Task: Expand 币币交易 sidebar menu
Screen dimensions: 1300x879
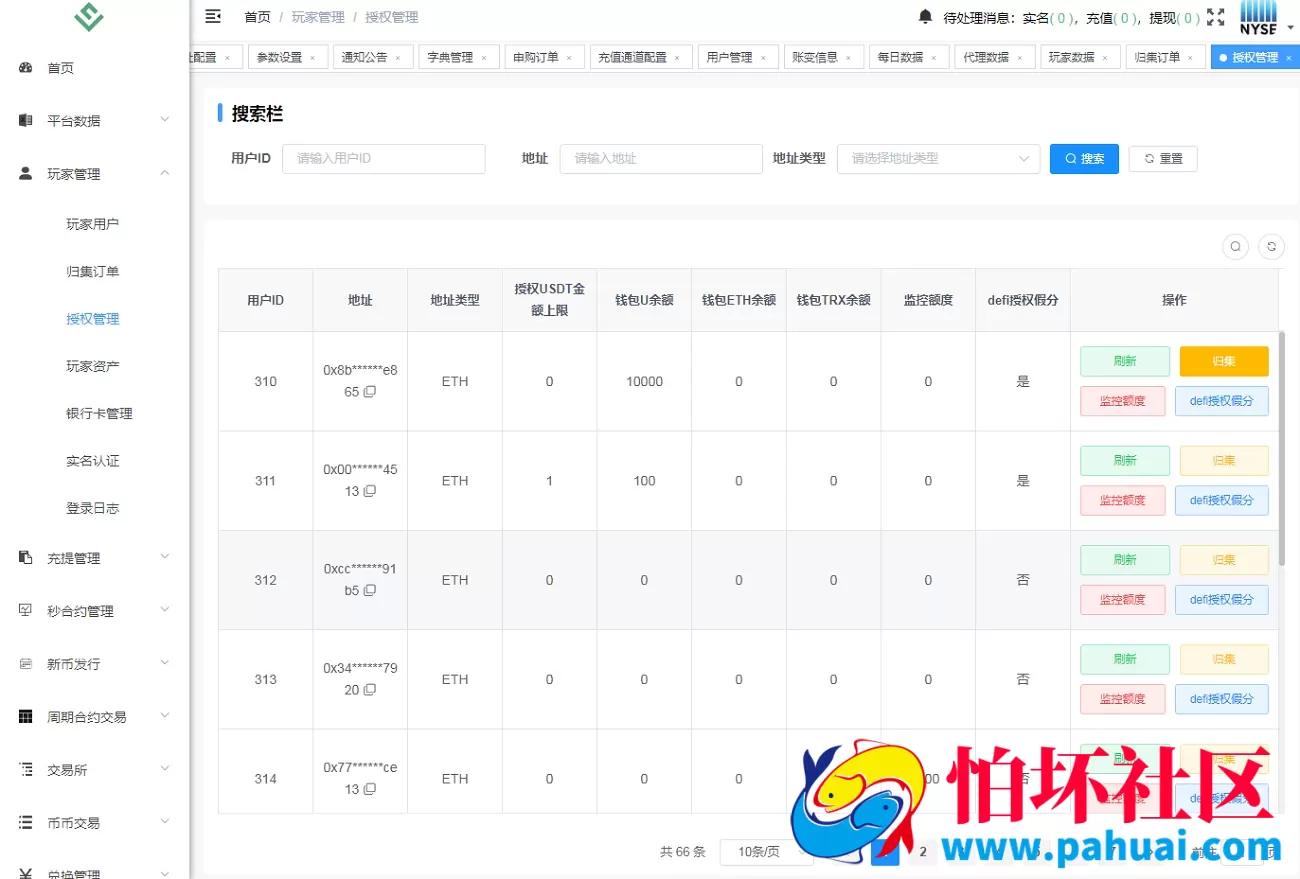Action: click(x=94, y=823)
